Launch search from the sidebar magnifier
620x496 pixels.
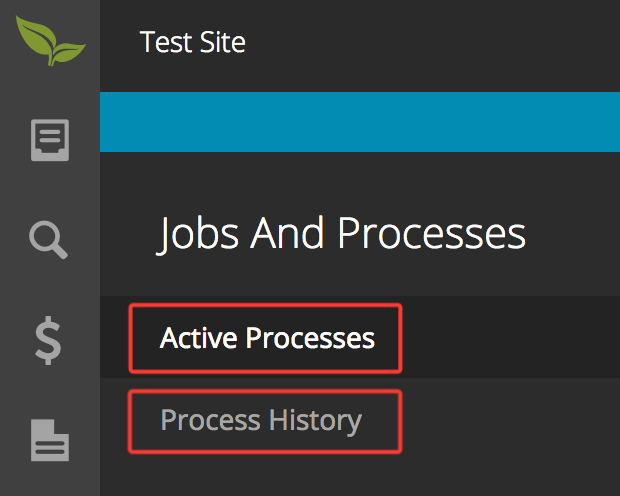(49, 240)
